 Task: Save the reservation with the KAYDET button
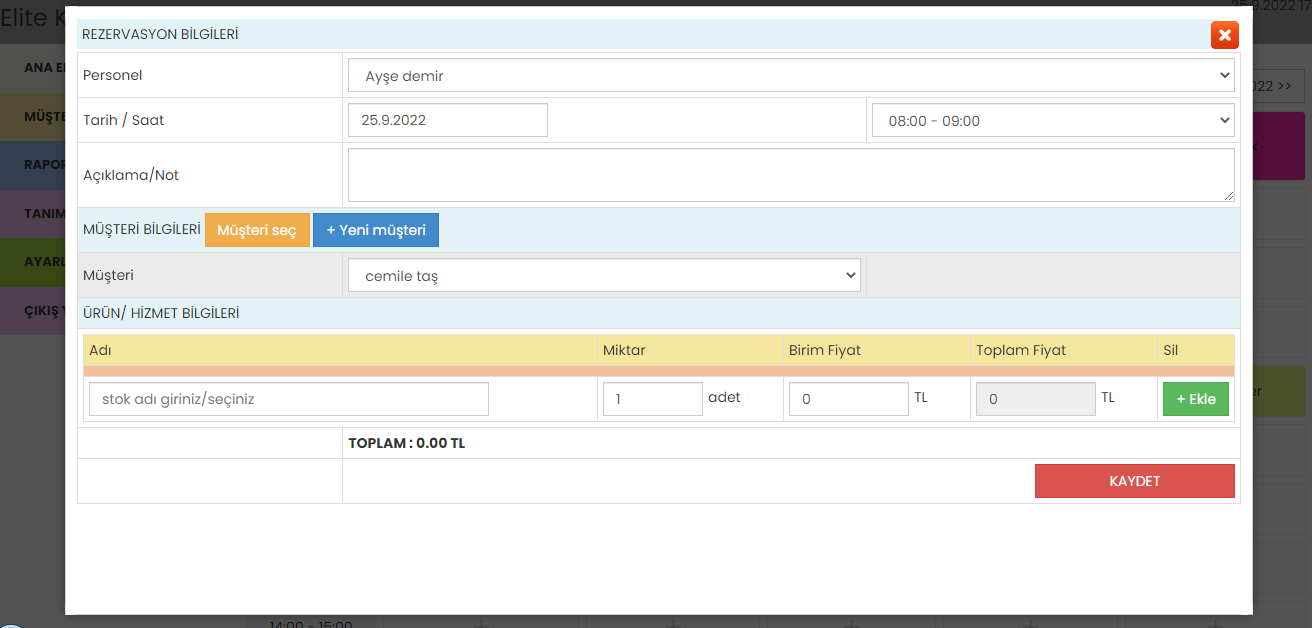(1134, 481)
